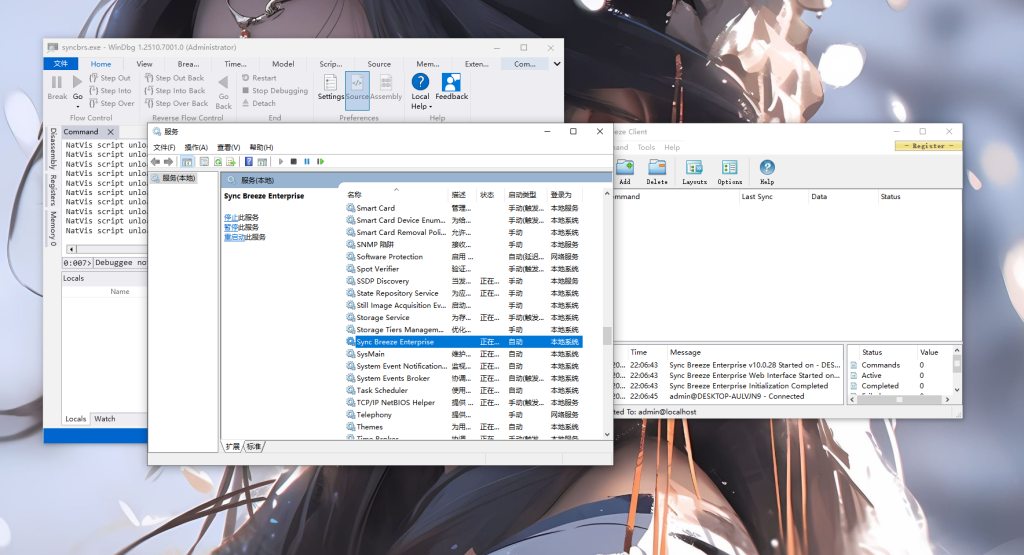Click the Delete icon in Sync Breeze
Viewport: 1024px width, 555px height.
point(657,171)
